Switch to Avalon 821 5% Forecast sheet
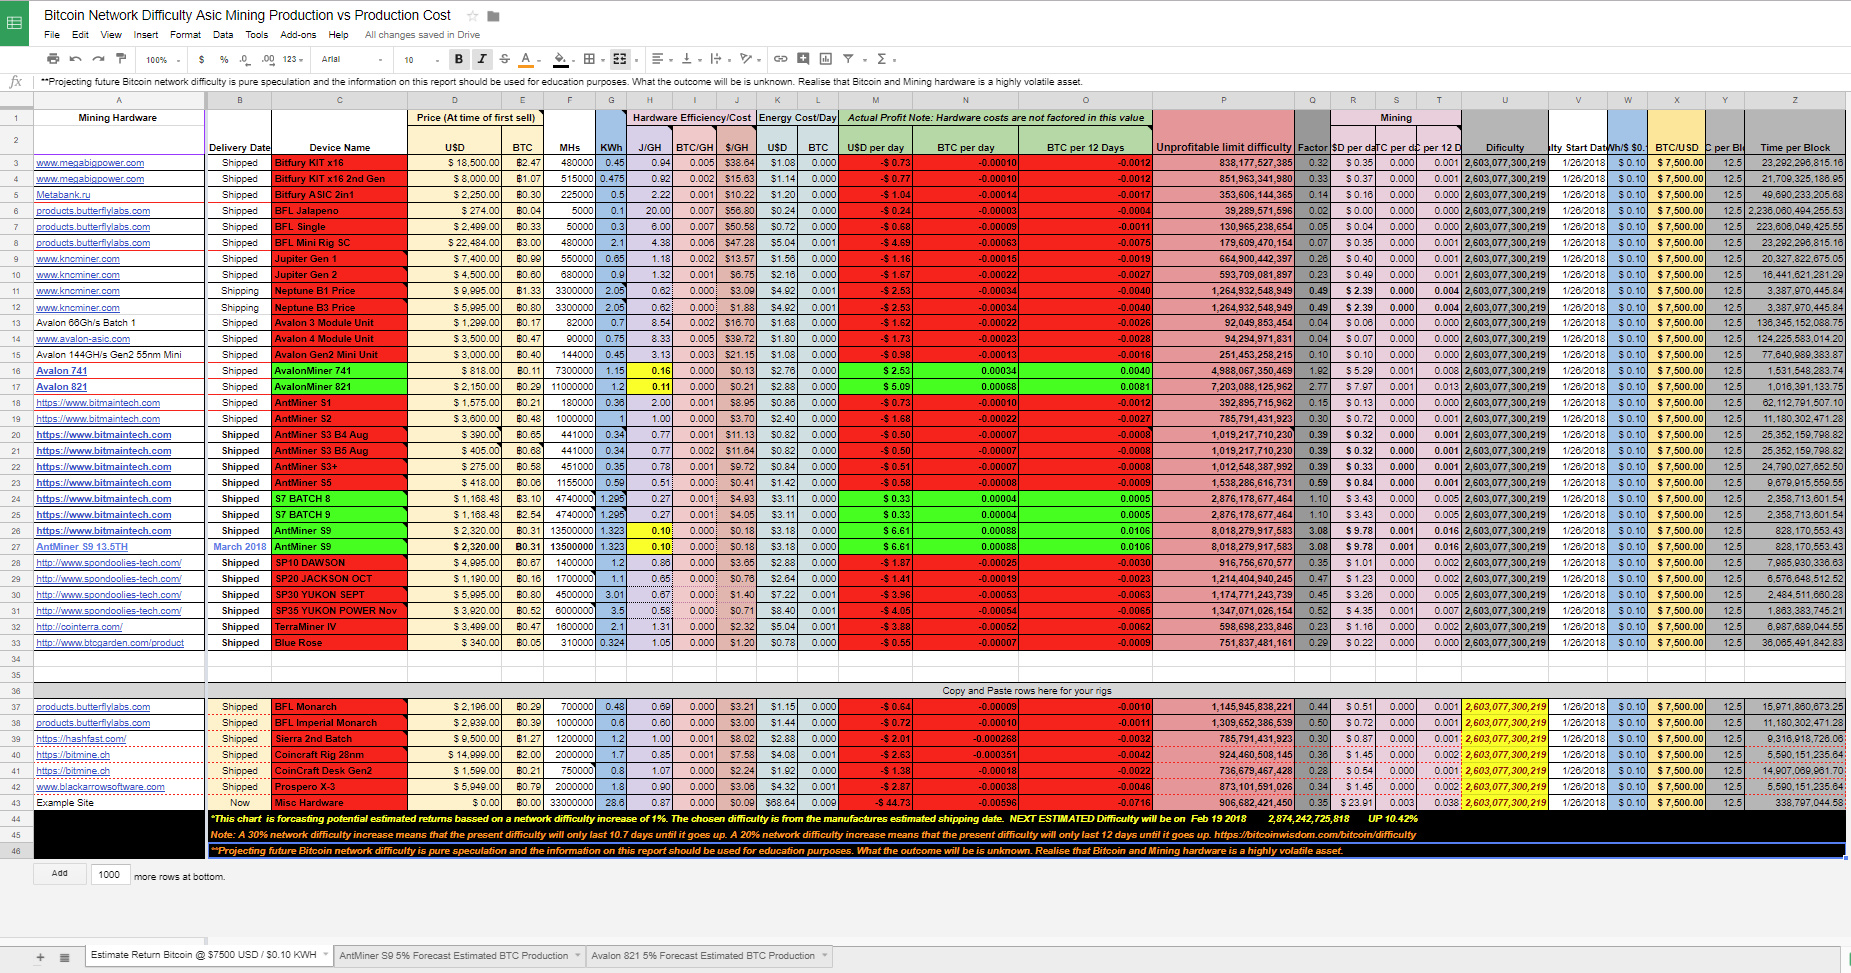The image size is (1851, 973). [703, 956]
